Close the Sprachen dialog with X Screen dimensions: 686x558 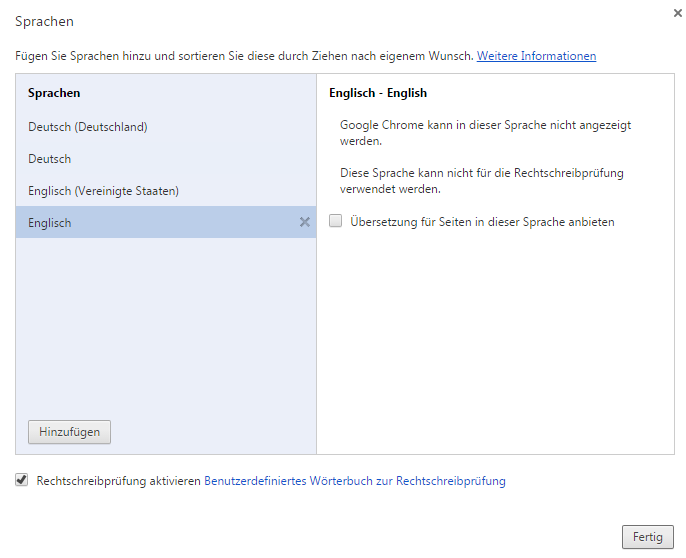point(677,13)
